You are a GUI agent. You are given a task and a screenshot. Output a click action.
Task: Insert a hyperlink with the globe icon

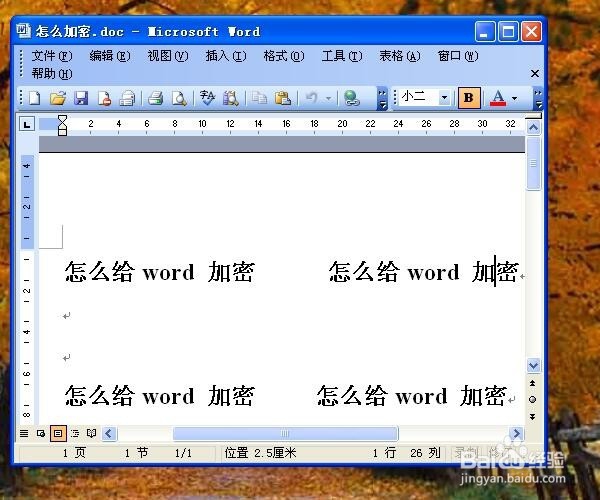351,98
